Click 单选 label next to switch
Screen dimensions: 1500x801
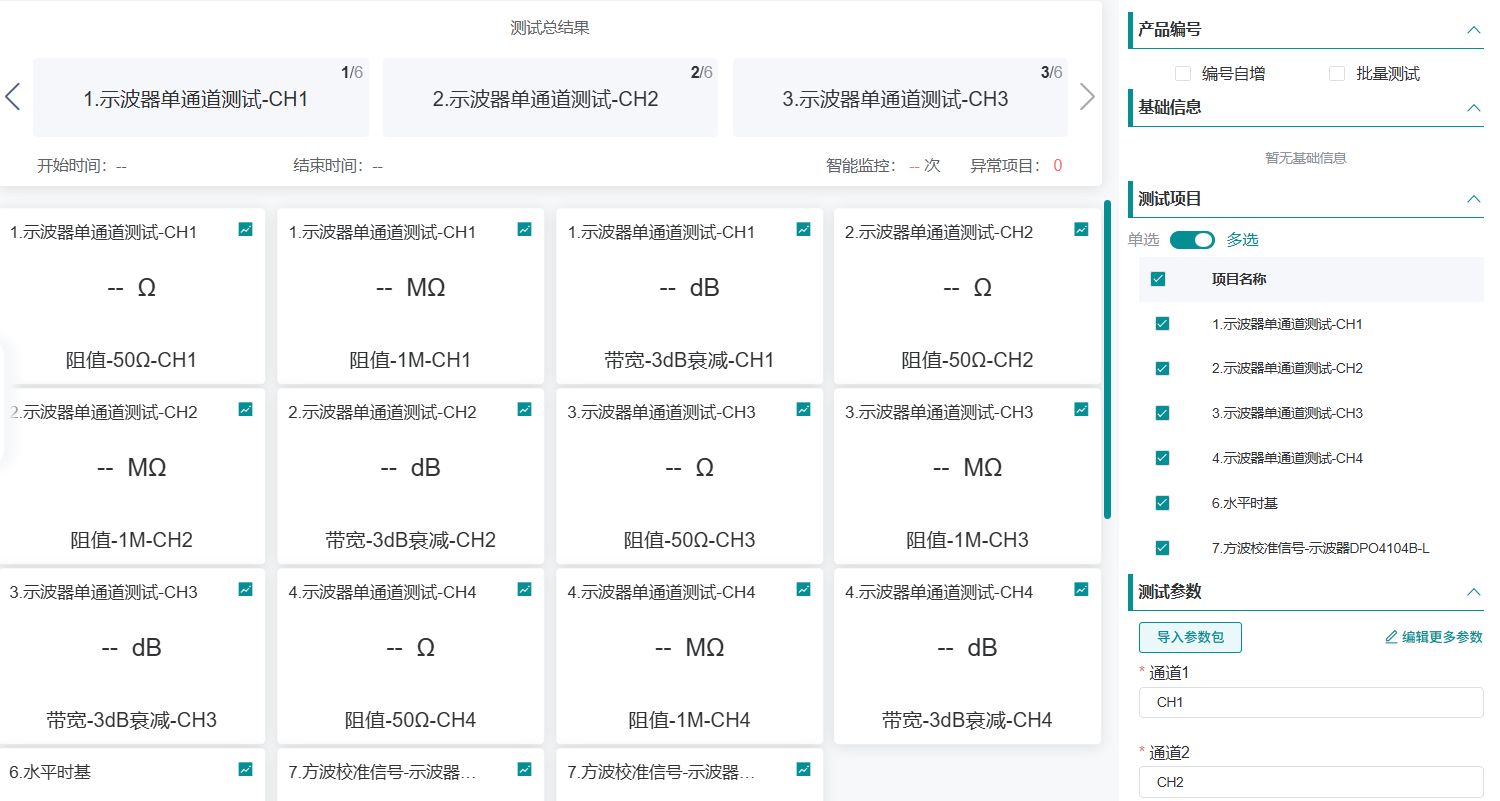point(1143,240)
